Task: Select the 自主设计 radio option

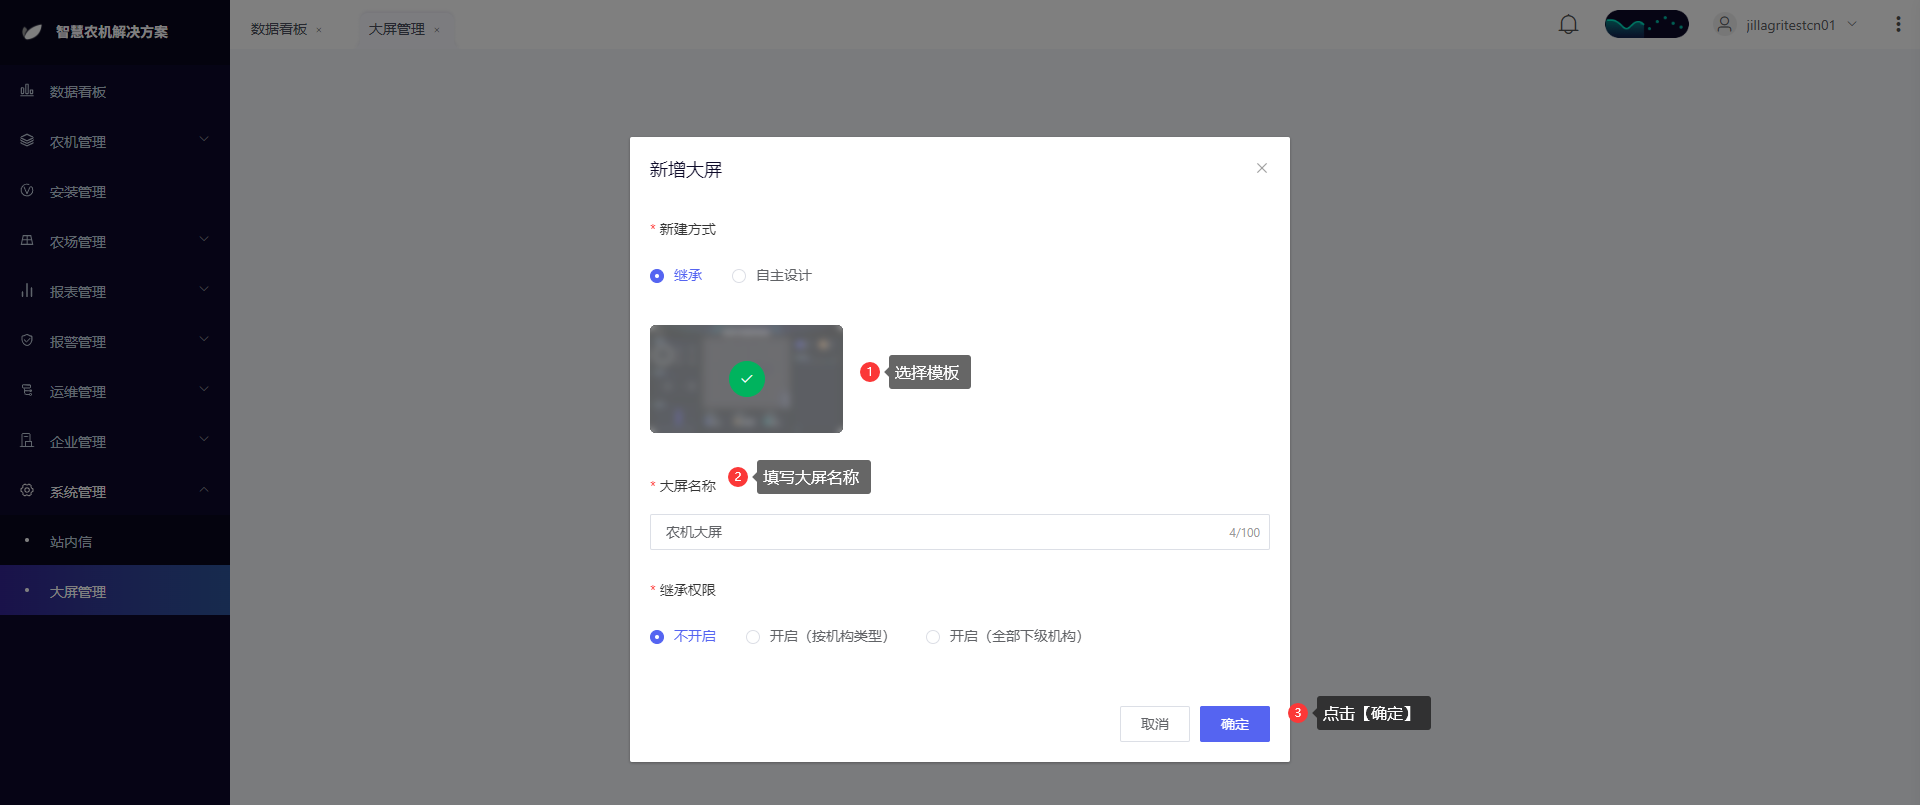Action: tap(739, 276)
